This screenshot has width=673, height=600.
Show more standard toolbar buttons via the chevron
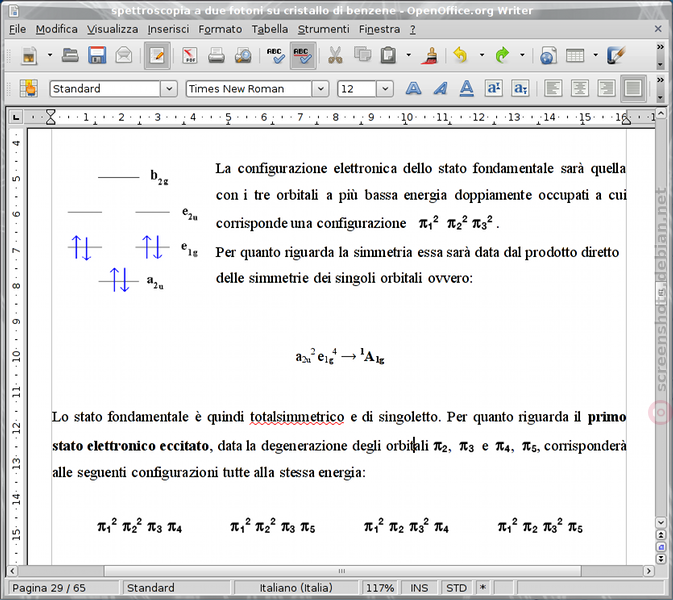(660, 47)
